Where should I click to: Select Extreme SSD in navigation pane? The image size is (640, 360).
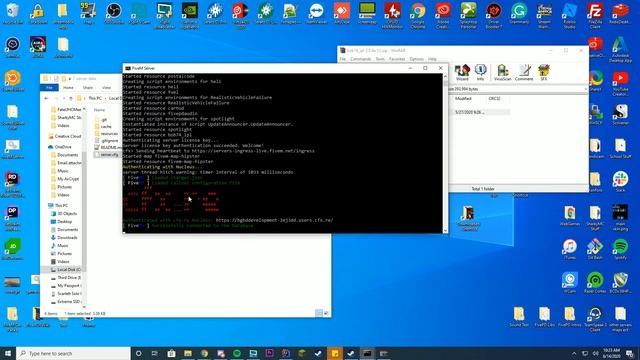66,302
